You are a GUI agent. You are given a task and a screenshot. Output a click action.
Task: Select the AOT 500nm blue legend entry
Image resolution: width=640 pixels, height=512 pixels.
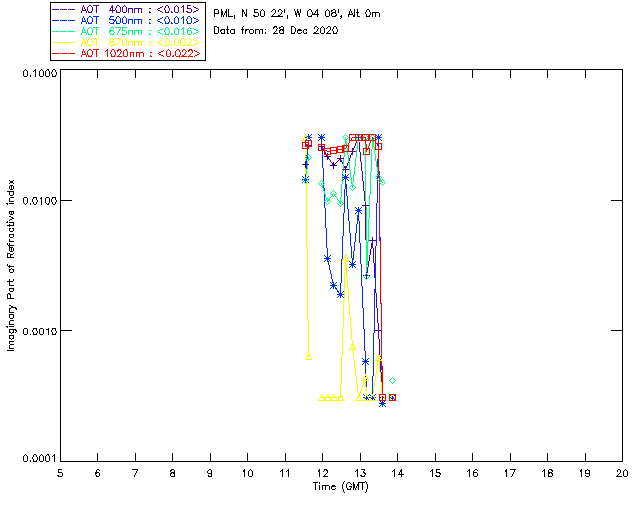coord(127,21)
